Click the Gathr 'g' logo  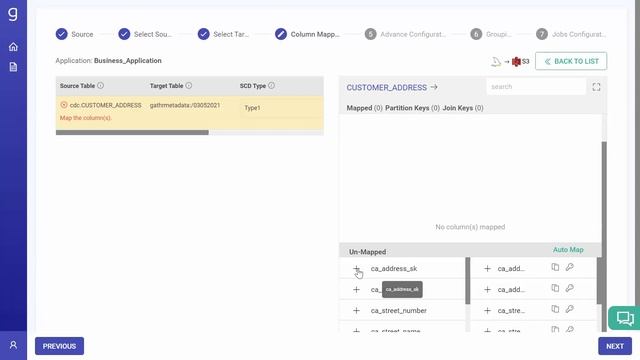pos(13,14)
